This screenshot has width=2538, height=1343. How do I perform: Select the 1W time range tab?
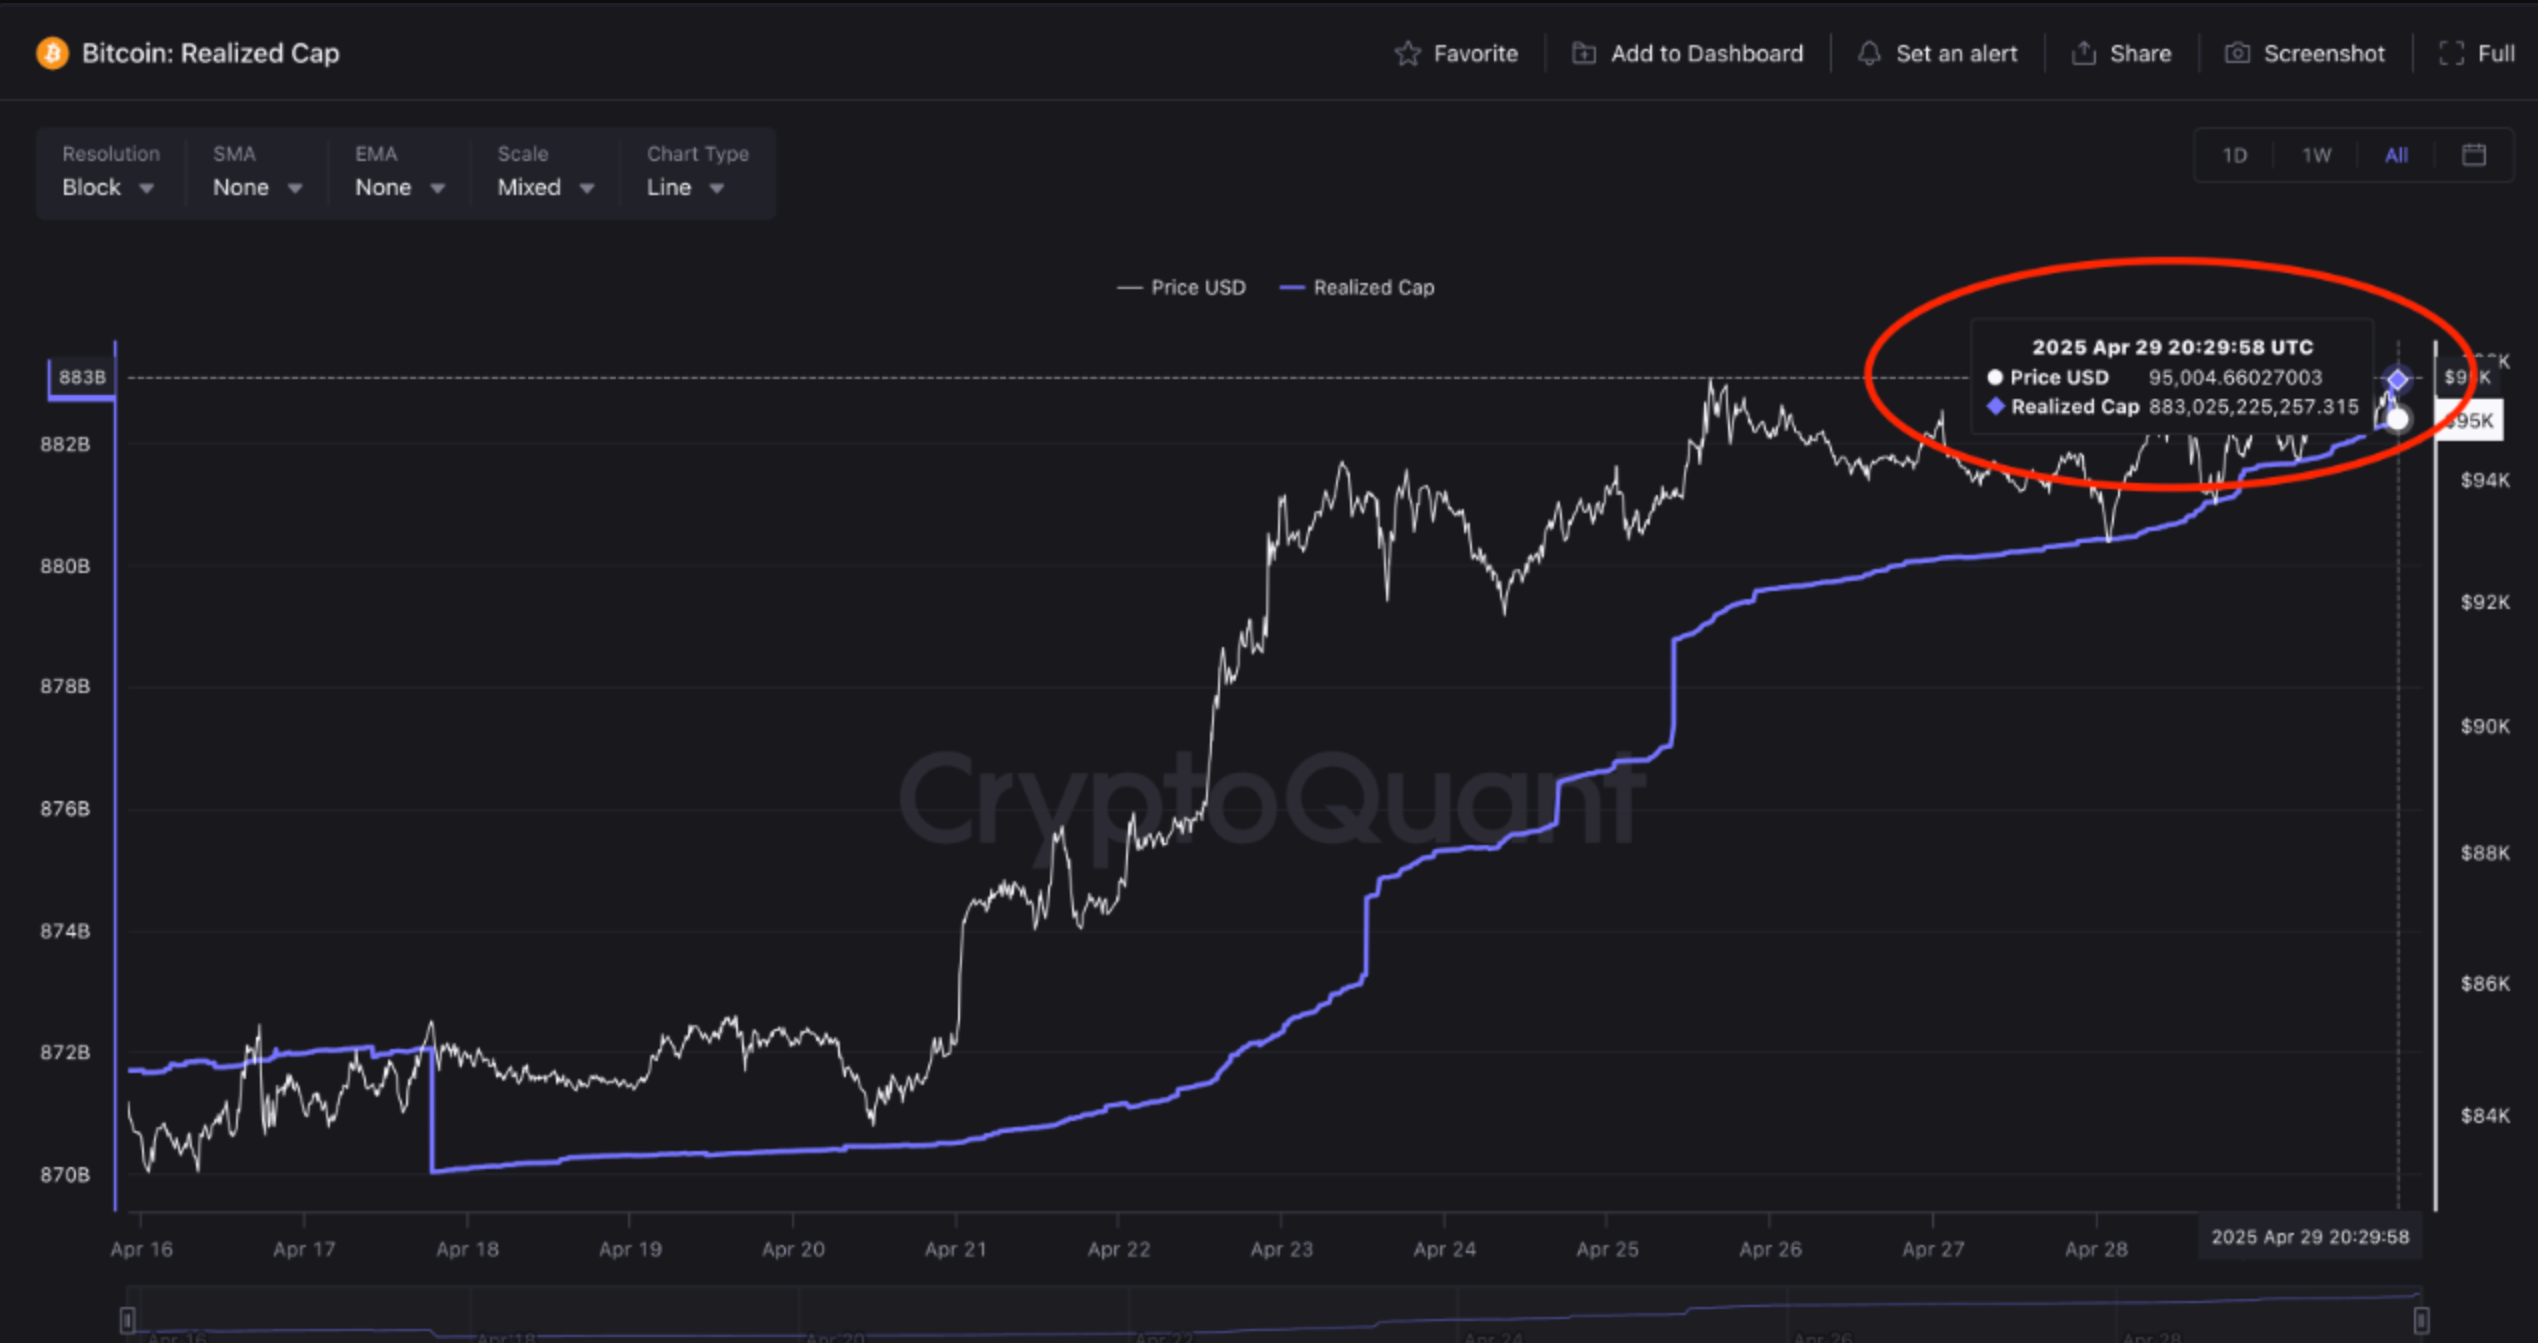2316,156
